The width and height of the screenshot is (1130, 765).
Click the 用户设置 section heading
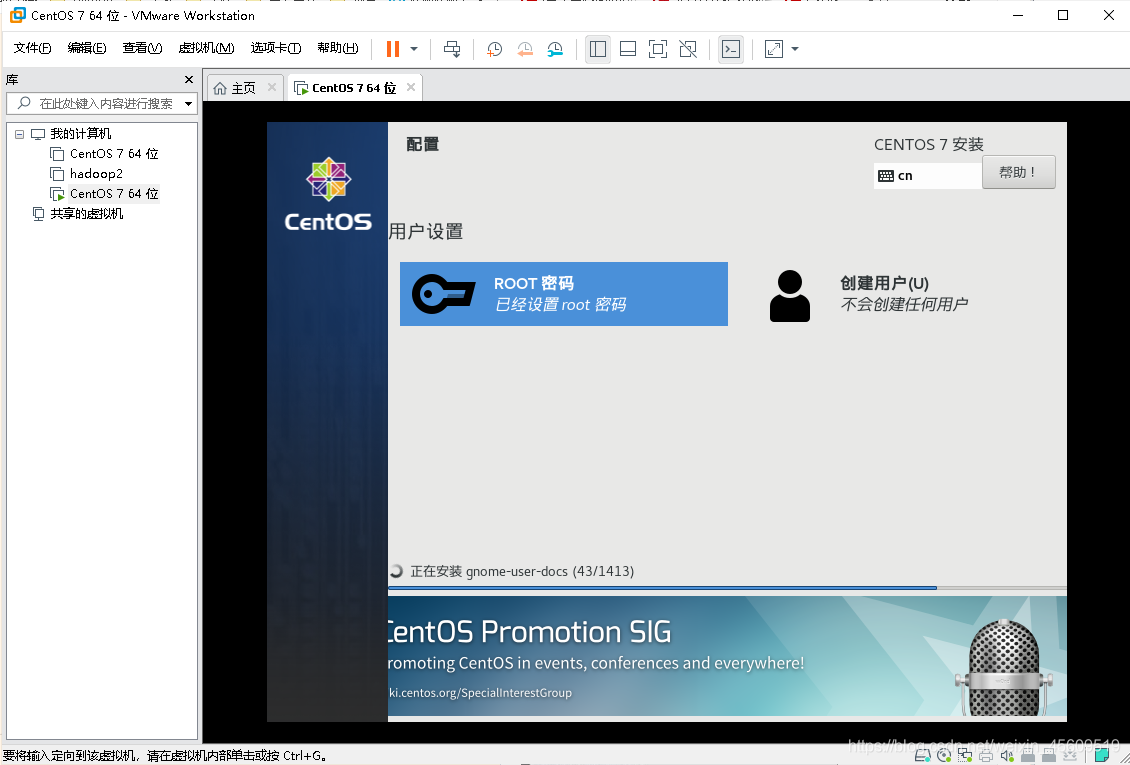tap(426, 232)
